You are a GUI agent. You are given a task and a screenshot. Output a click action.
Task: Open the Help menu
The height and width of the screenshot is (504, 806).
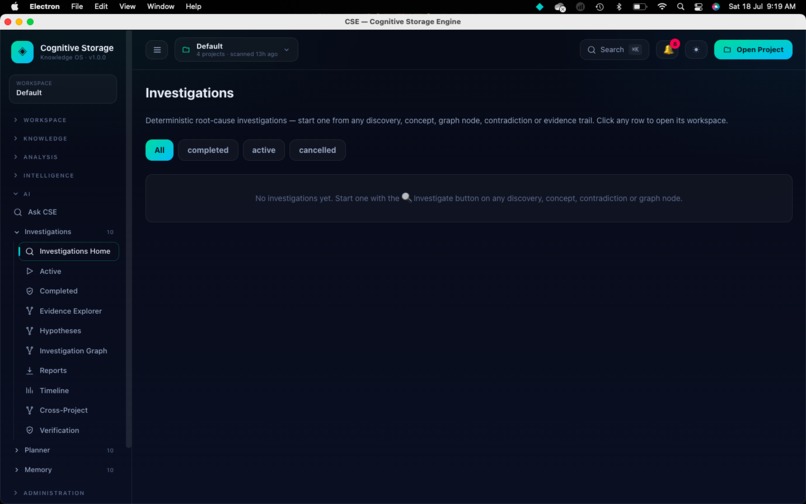coord(193,7)
